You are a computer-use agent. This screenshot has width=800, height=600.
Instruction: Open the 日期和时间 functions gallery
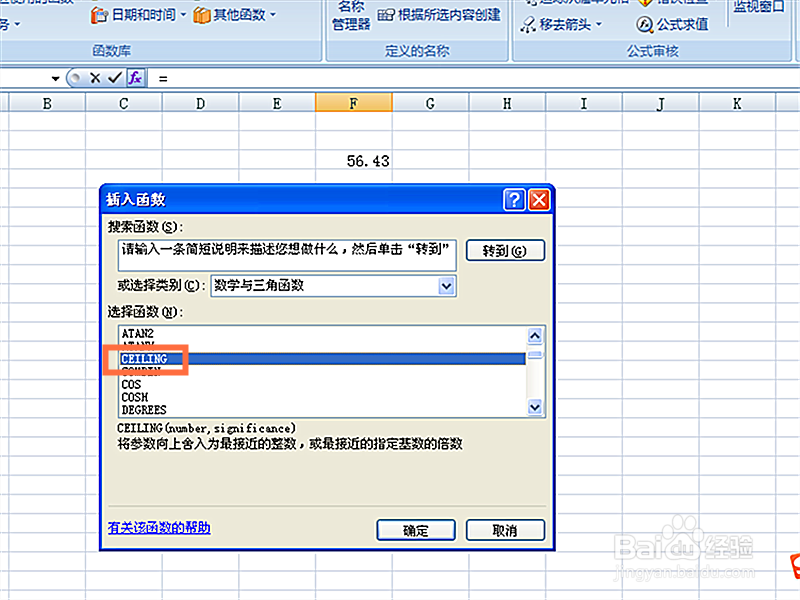point(144,15)
